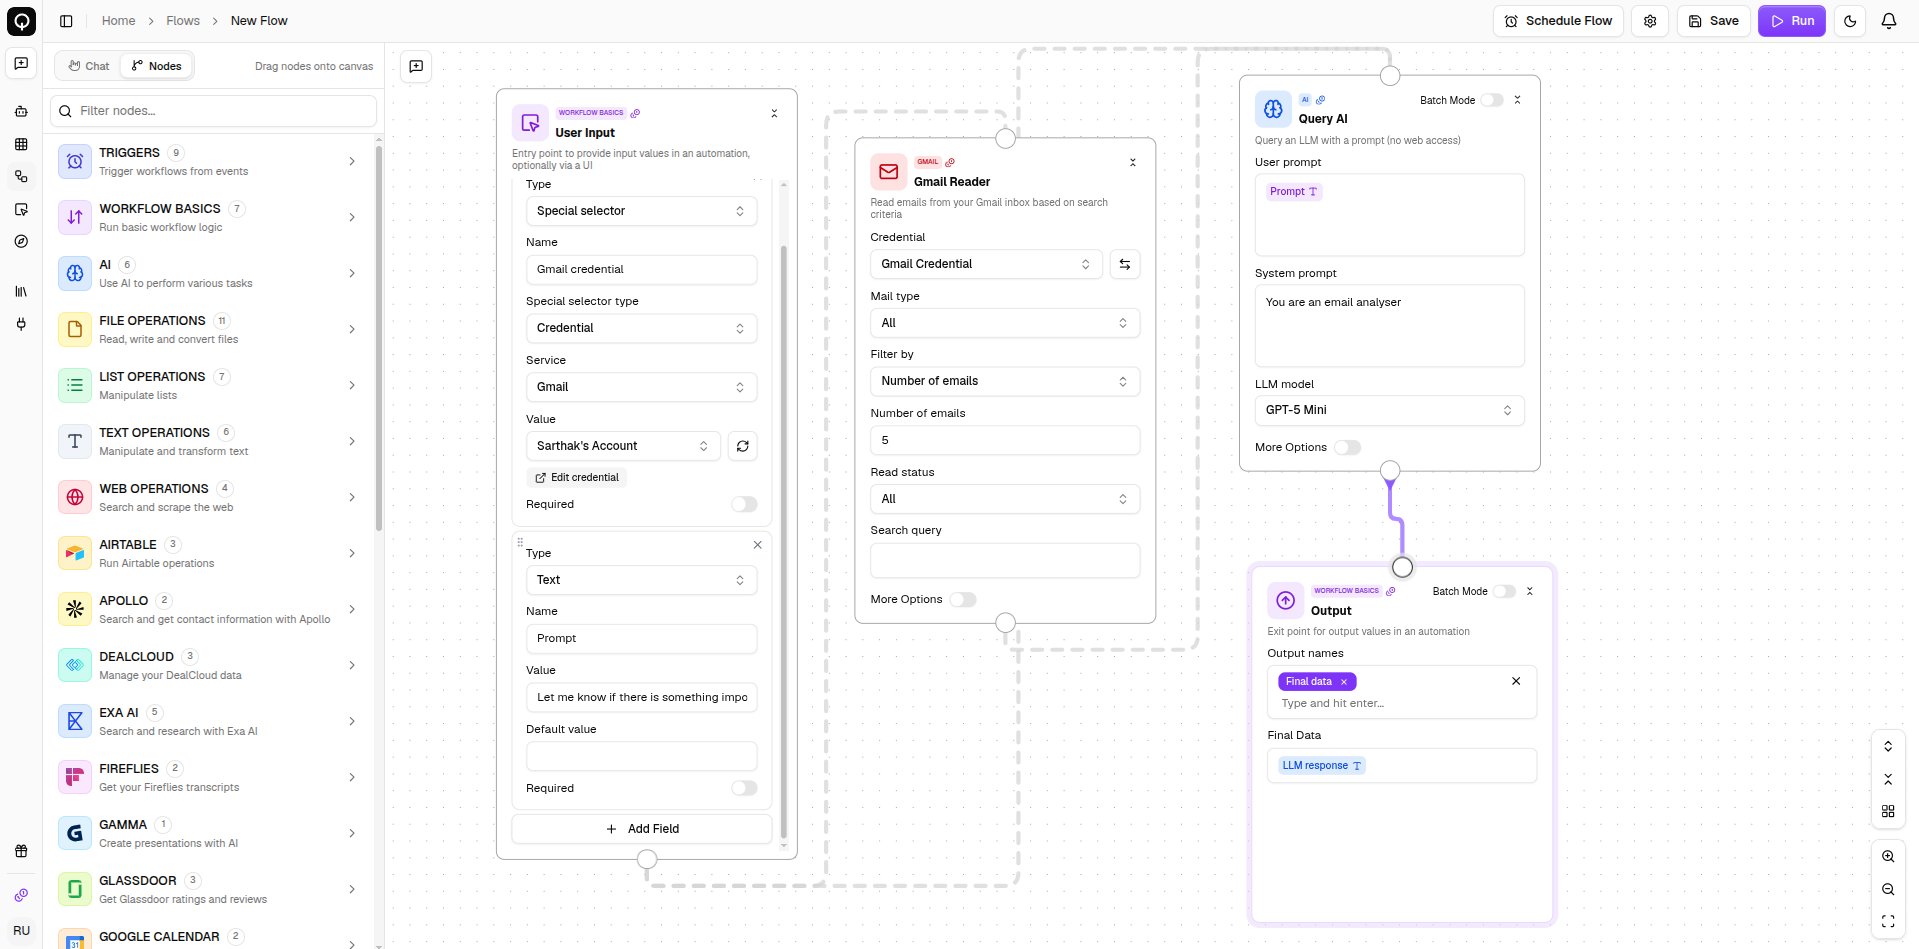Click the Search query field
The width and height of the screenshot is (1919, 949).
point(1005,560)
